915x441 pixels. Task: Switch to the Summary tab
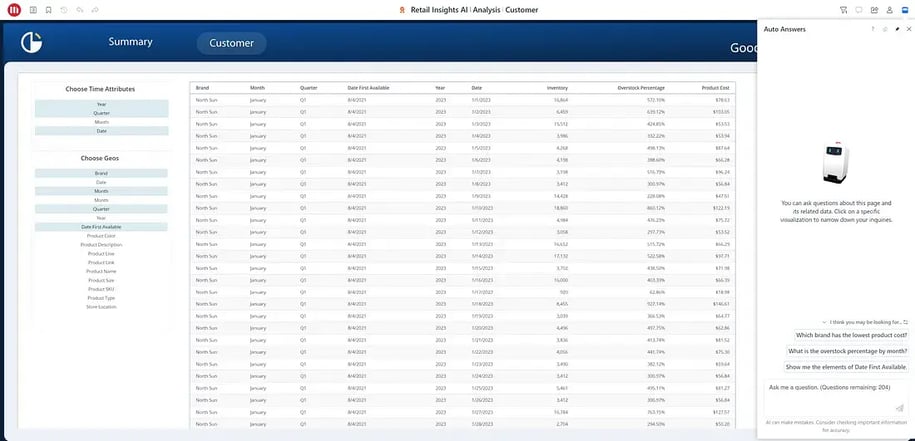(130, 42)
